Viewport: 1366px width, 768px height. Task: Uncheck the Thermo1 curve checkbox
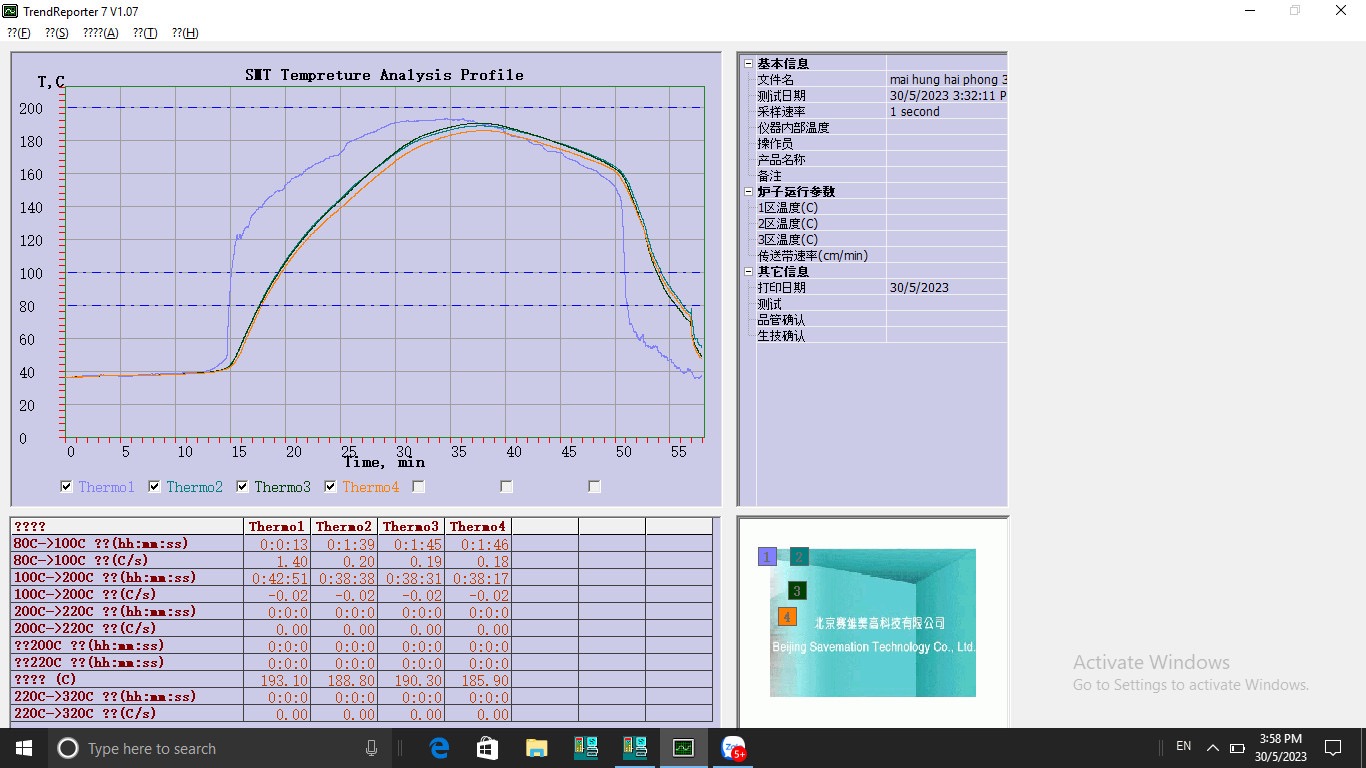point(67,487)
